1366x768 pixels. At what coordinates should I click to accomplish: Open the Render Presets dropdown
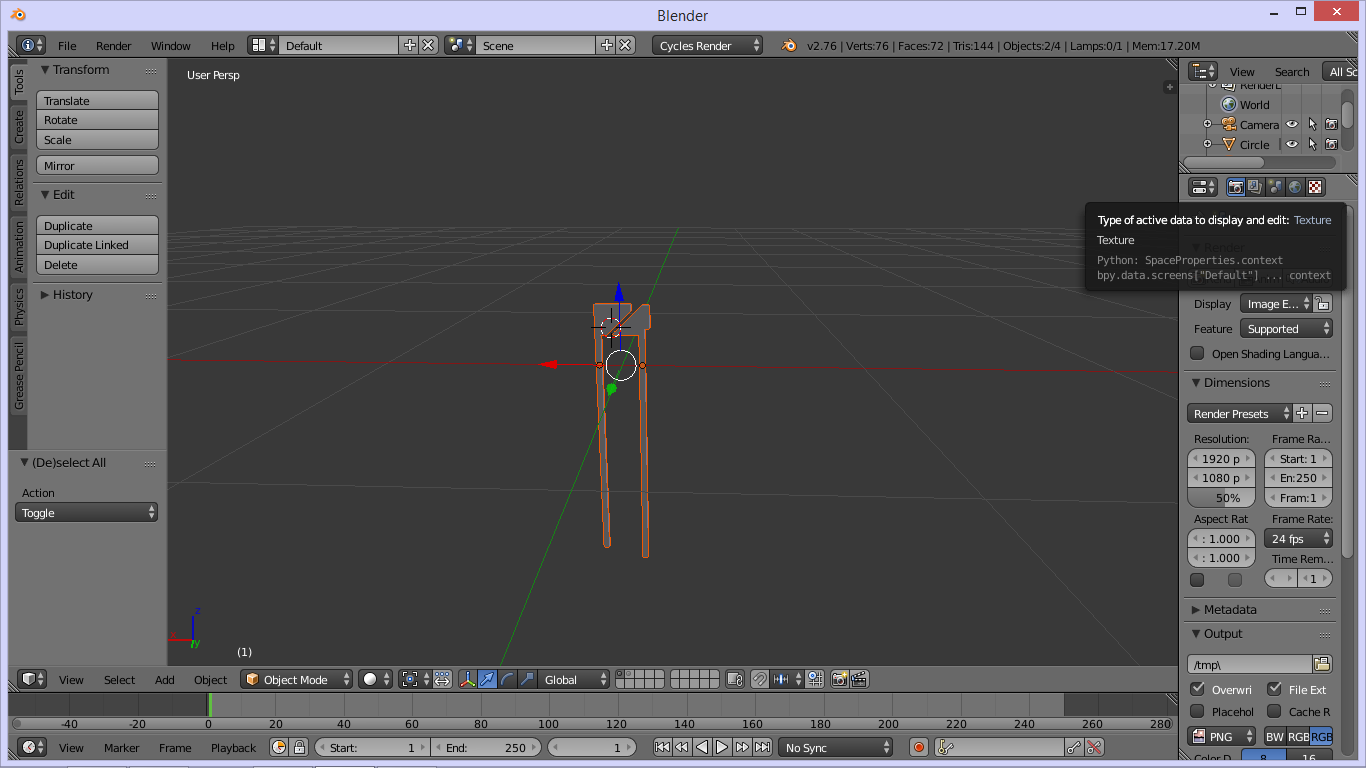(x=1239, y=413)
